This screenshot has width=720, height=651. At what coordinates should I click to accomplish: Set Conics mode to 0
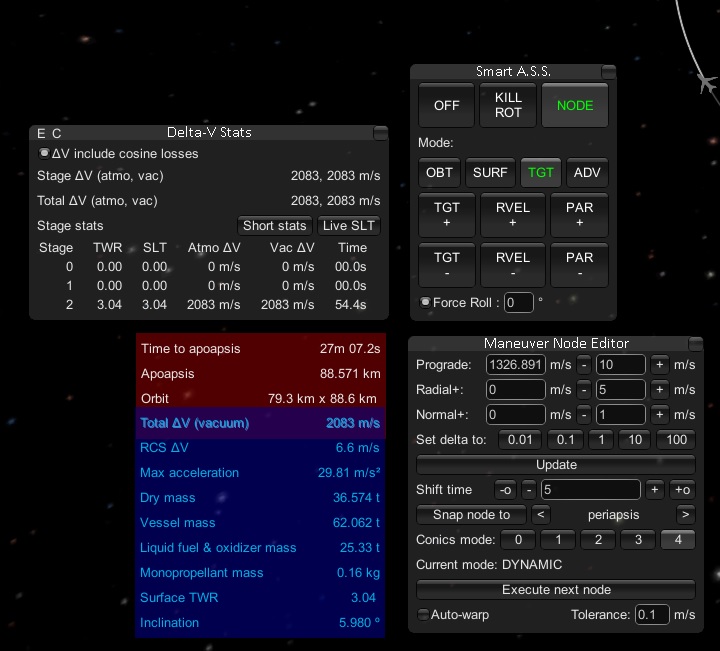coord(518,540)
